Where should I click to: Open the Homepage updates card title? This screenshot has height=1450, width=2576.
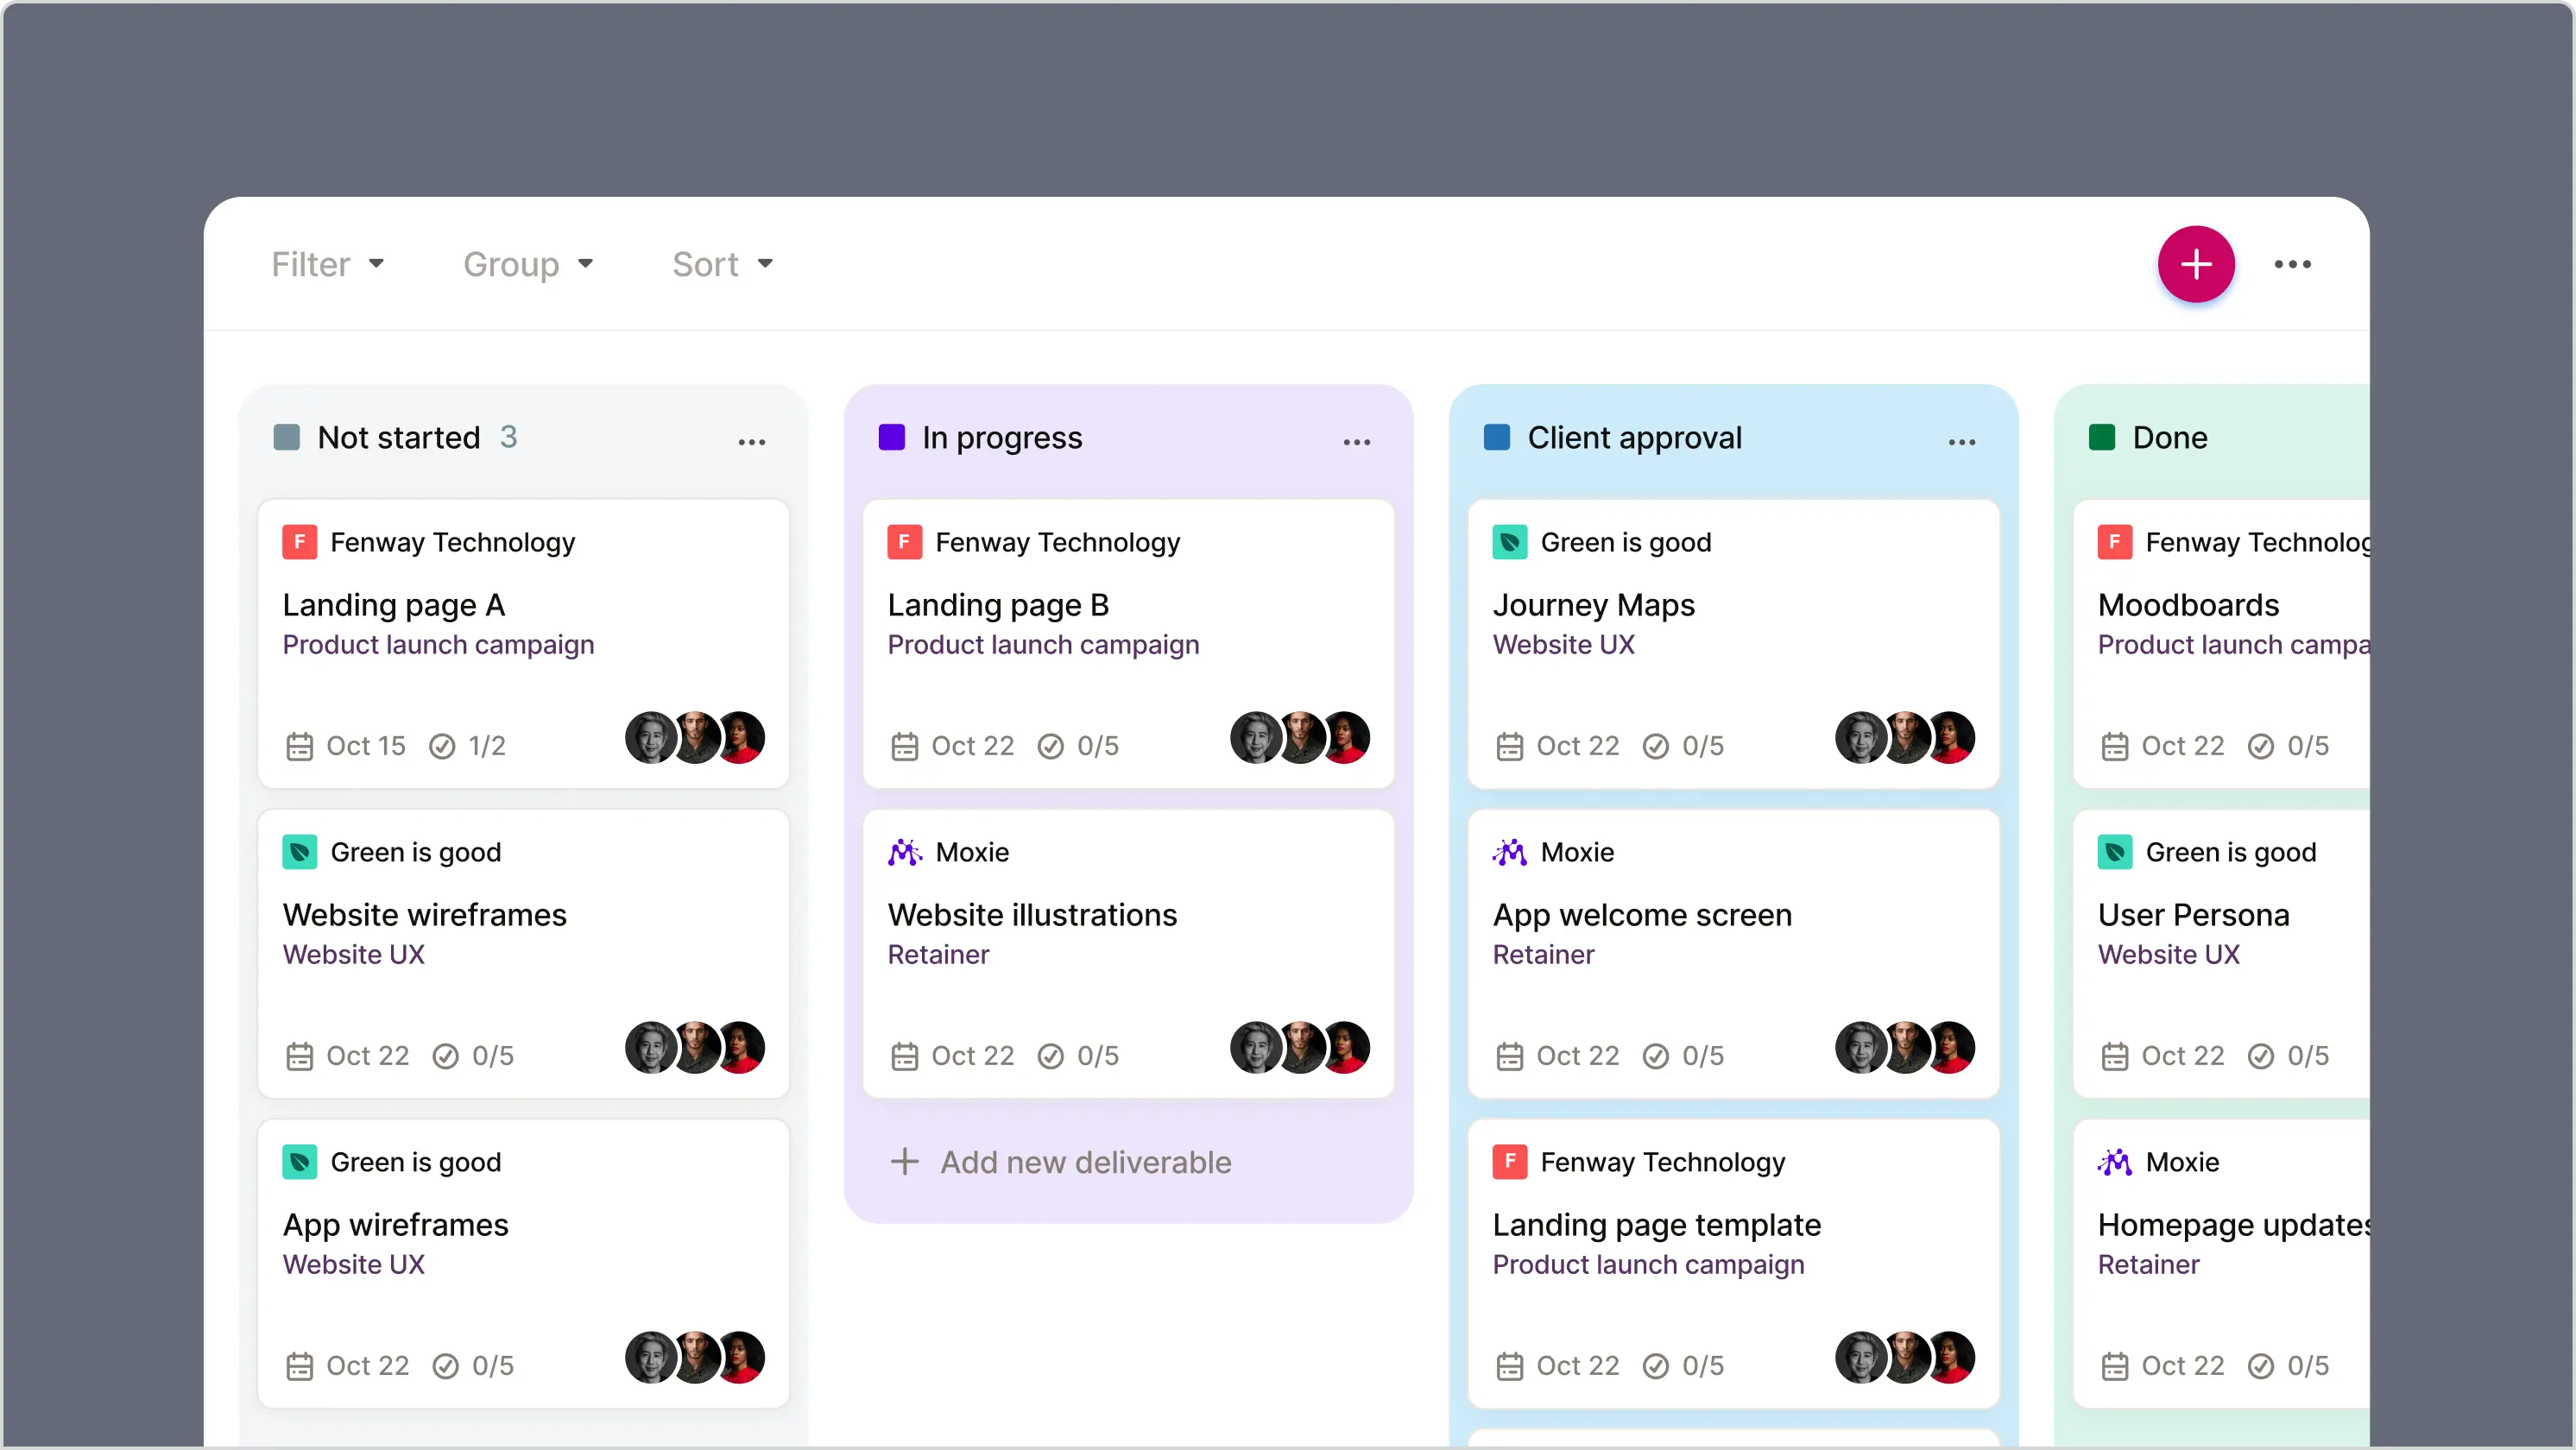[2233, 1224]
